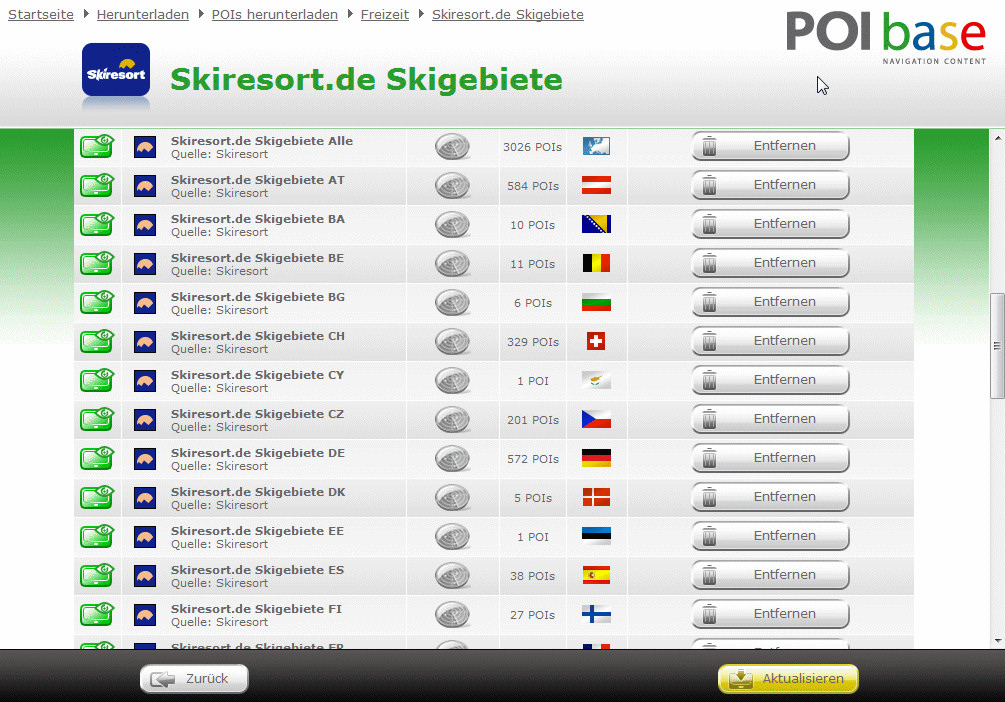Click the gray globe icon in BA row

coord(453,225)
